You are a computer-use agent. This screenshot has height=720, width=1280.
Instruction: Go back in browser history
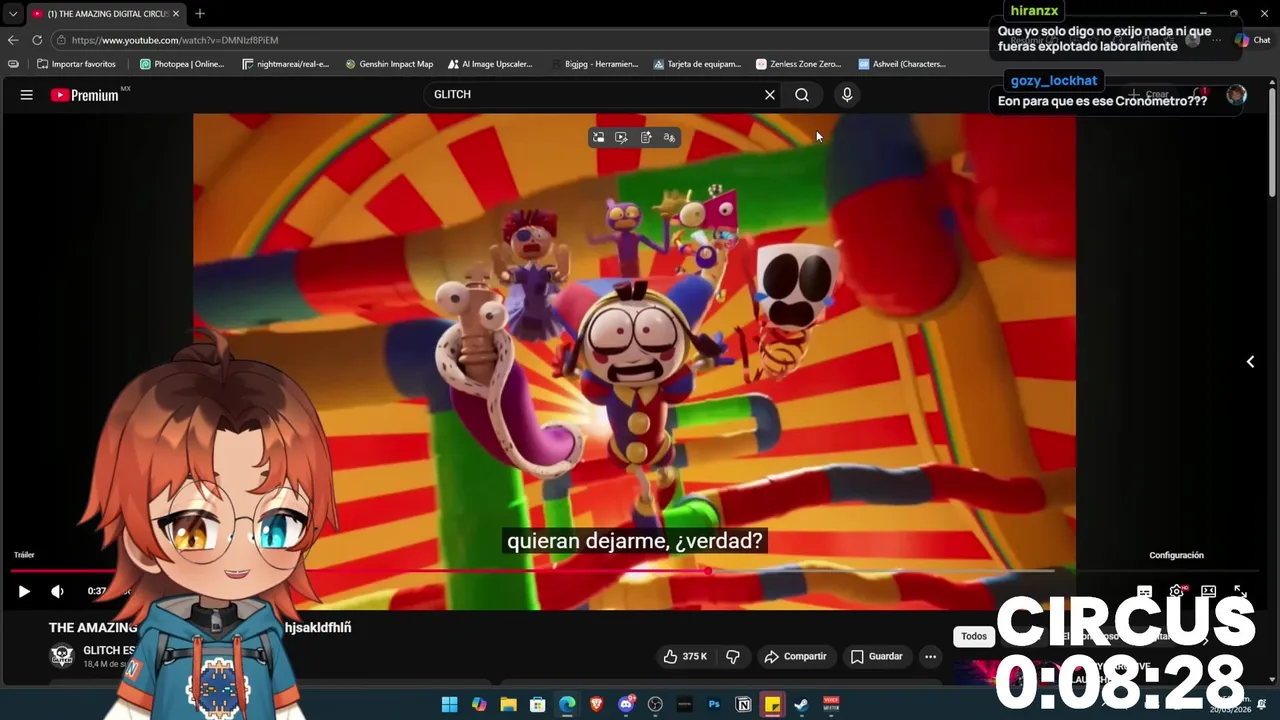(x=13, y=40)
